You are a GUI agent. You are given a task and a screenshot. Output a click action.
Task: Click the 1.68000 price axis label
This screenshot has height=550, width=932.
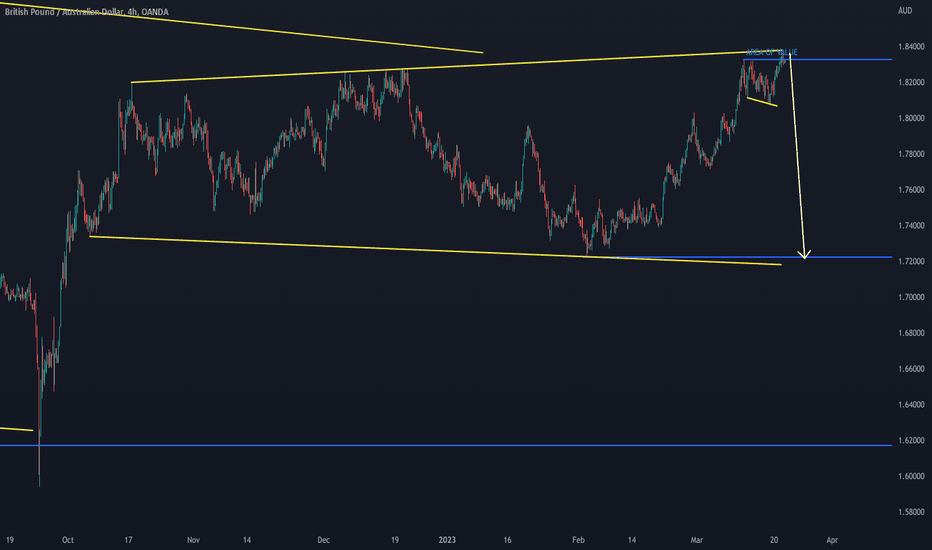[911, 333]
